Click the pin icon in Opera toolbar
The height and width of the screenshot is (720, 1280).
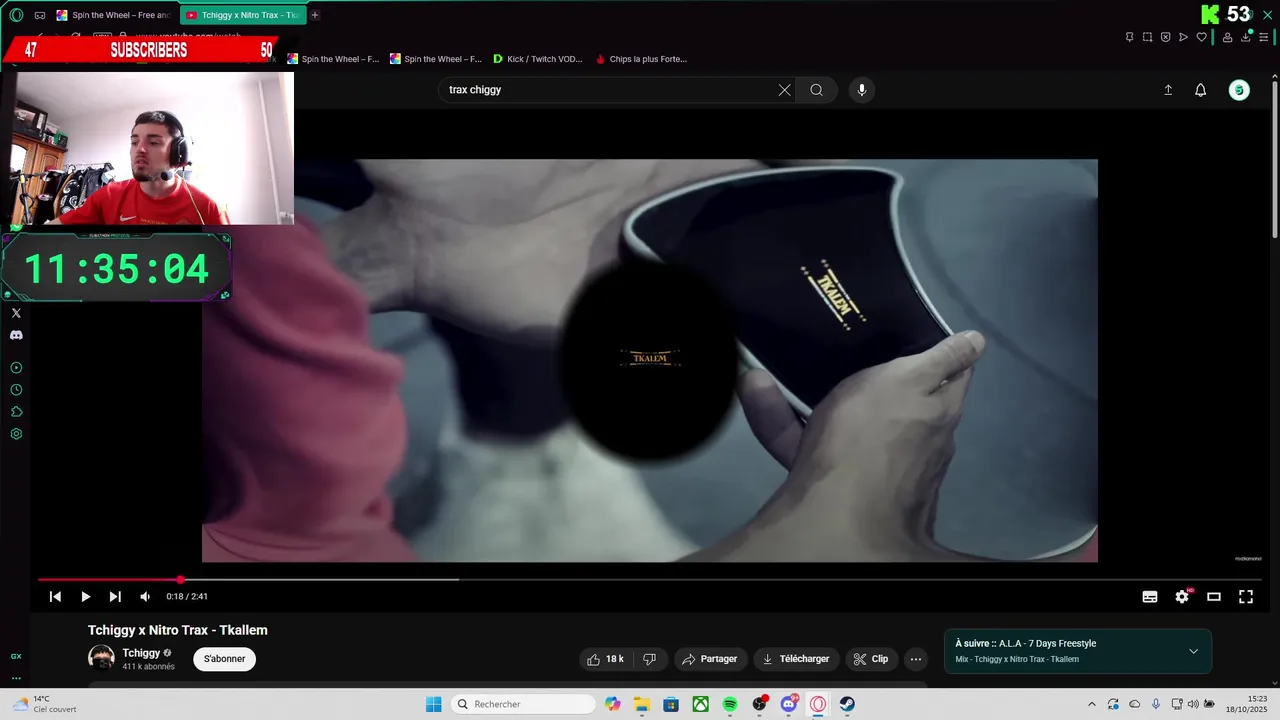[1130, 37]
